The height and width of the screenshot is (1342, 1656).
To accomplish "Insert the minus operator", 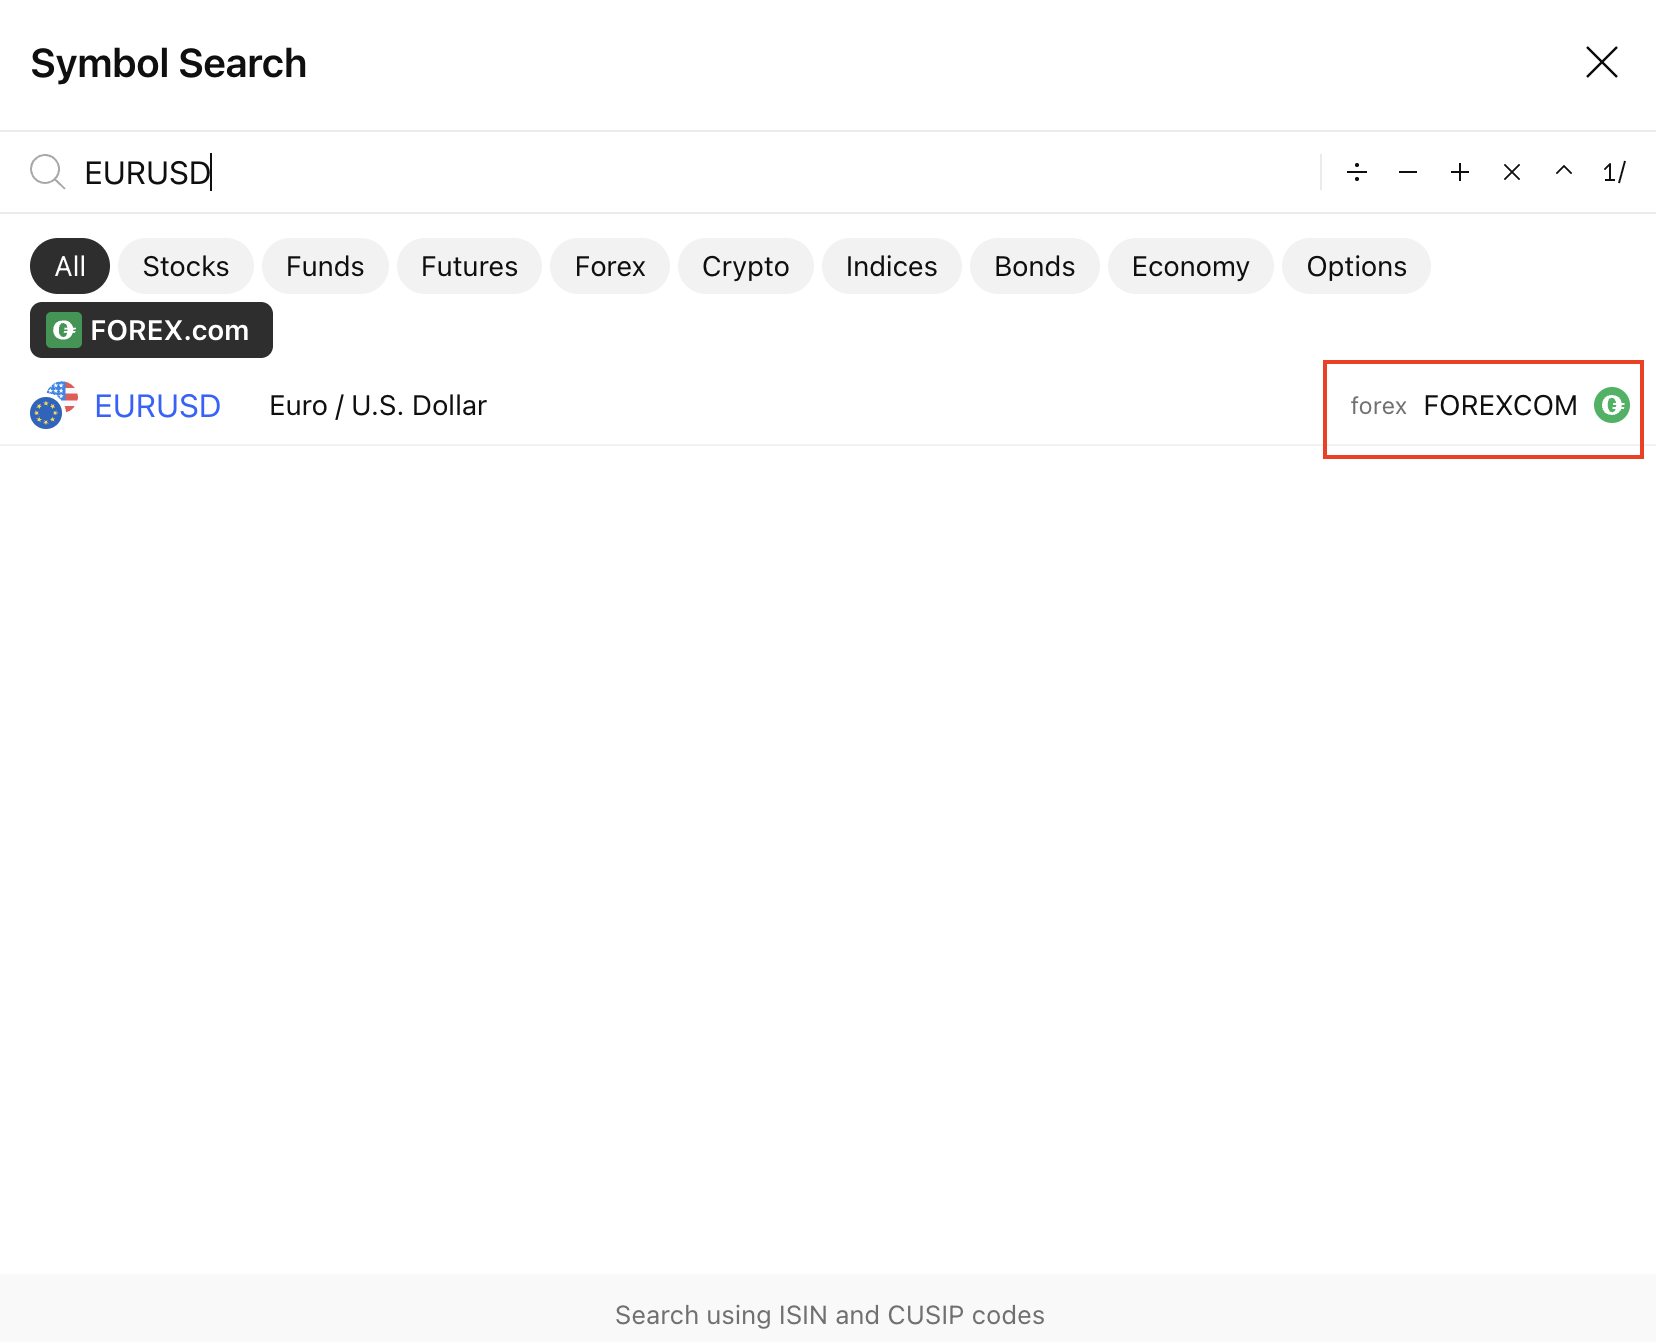I will click(1408, 172).
